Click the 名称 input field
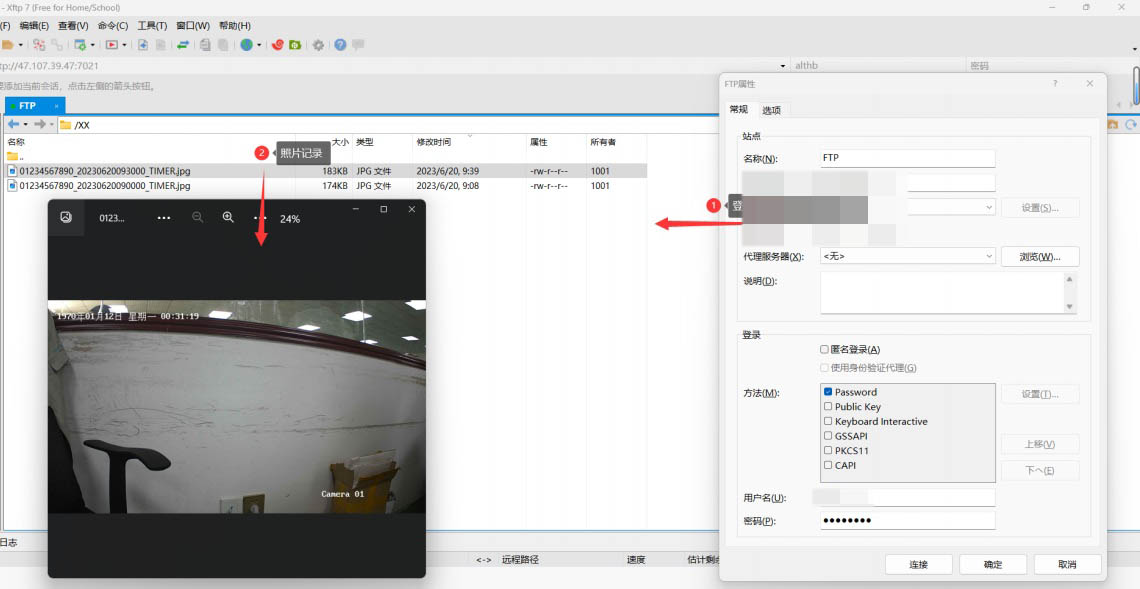 (906, 158)
